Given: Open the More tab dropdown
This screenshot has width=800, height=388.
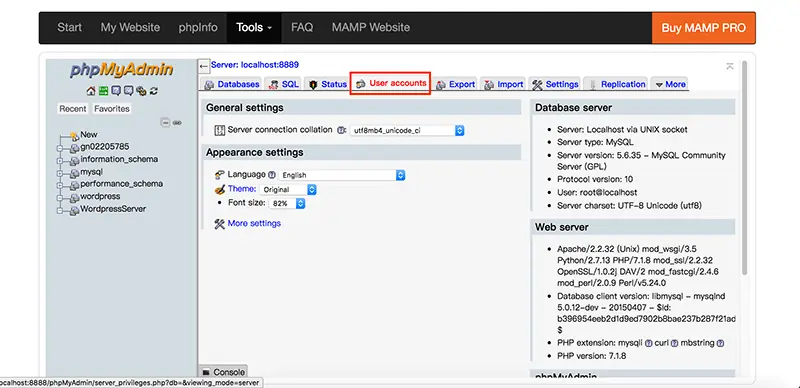Looking at the screenshot, I should (670, 84).
